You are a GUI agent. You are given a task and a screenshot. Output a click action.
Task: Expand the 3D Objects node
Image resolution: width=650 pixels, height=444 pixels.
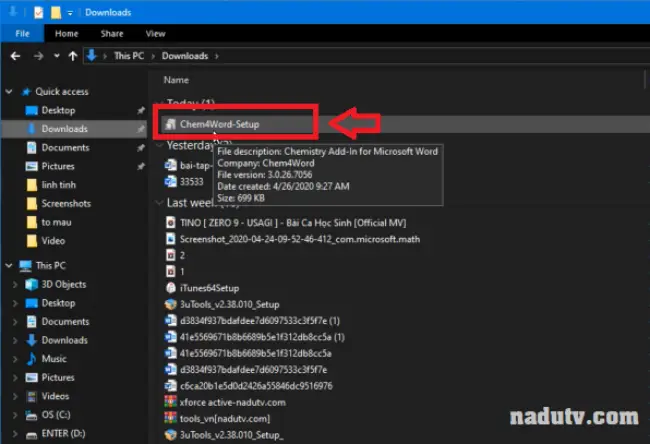click(15, 284)
